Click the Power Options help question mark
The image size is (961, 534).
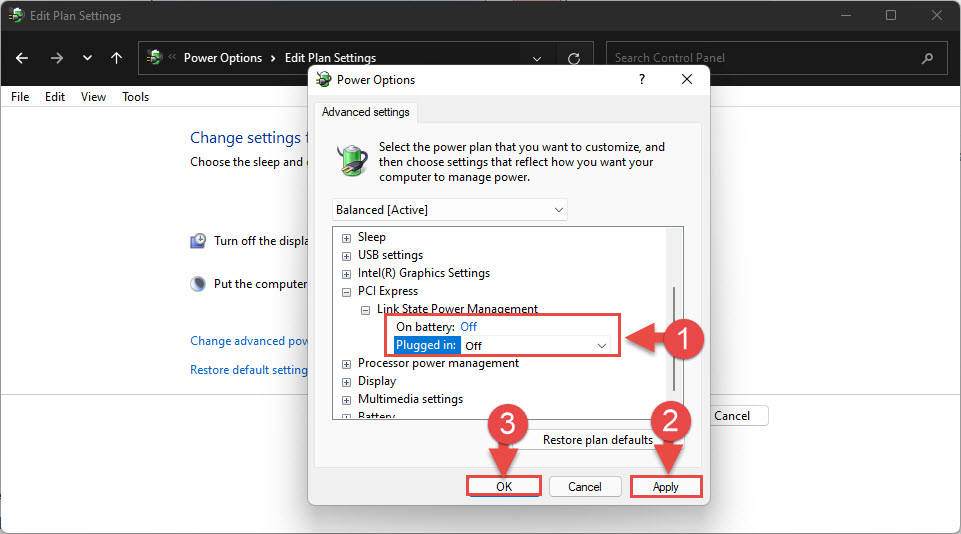pyautogui.click(x=642, y=79)
